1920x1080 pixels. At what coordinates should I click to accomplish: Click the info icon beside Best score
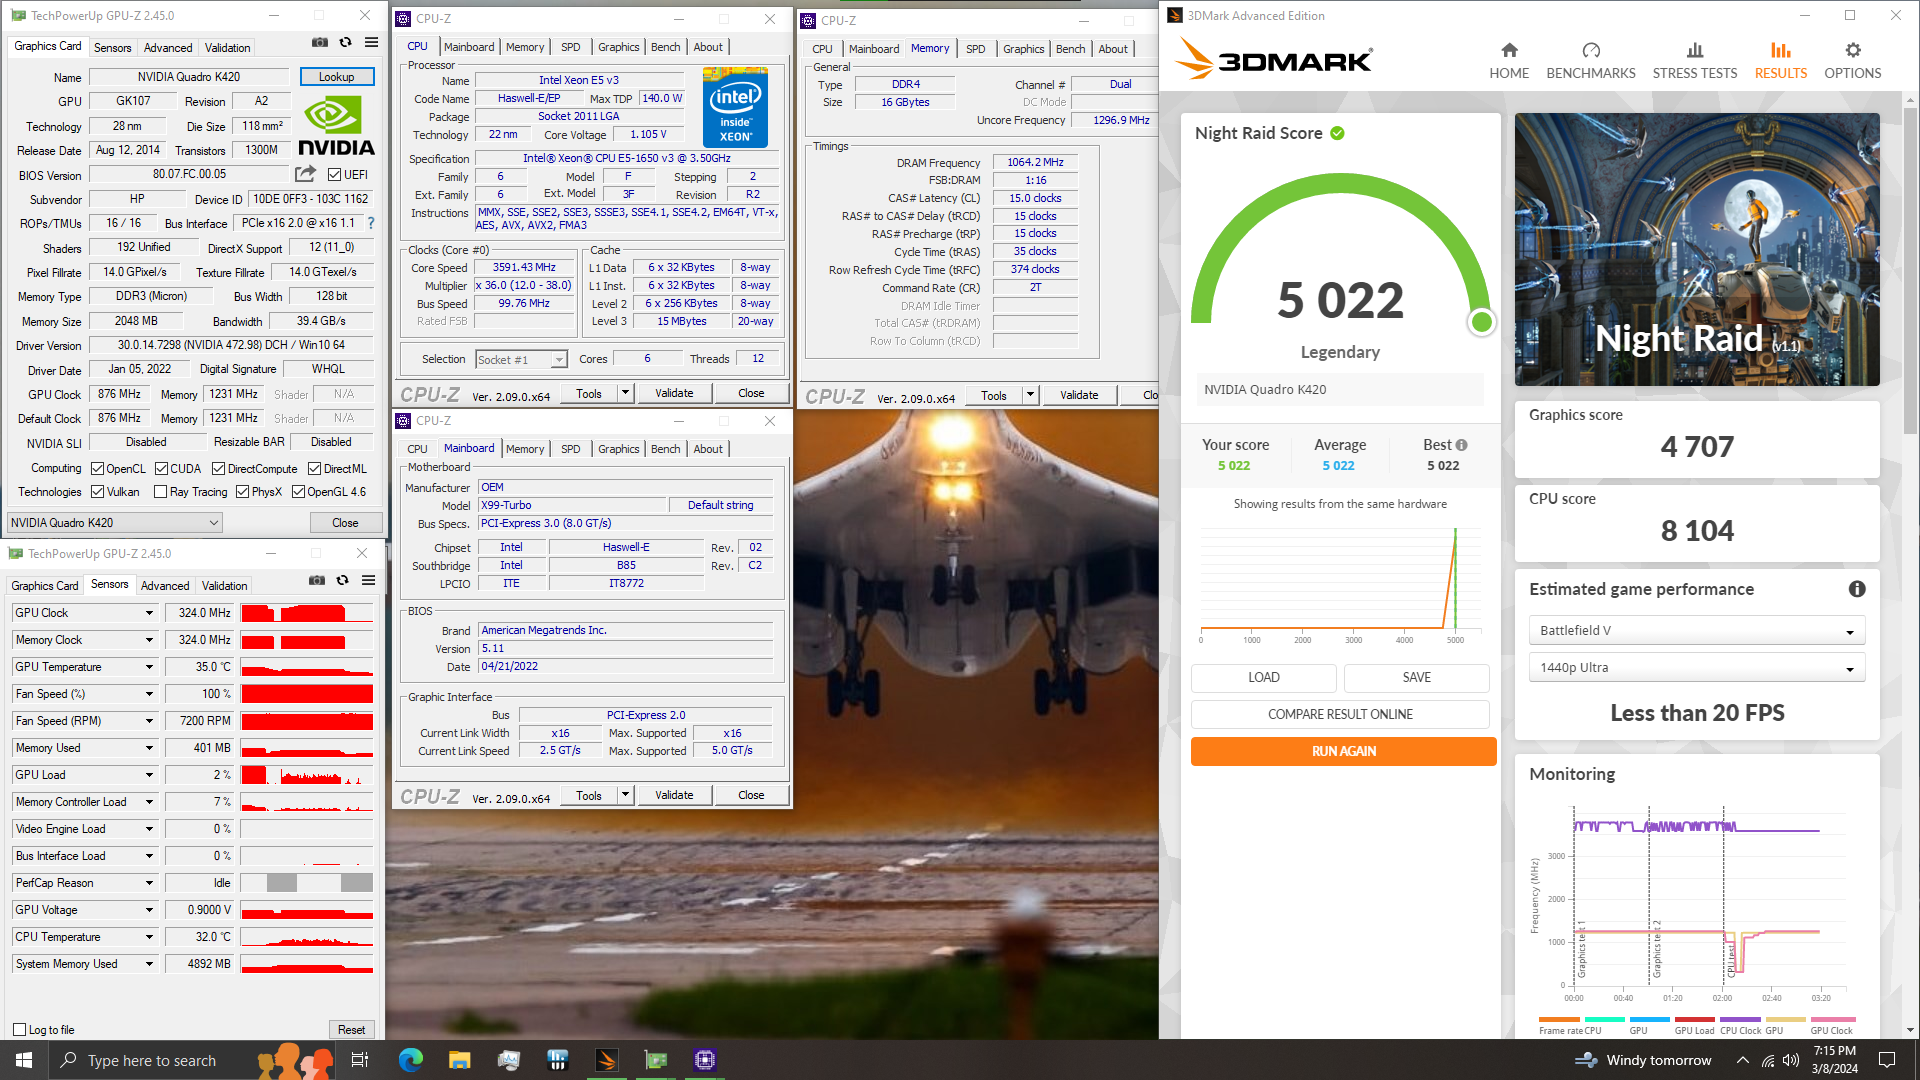(1462, 445)
